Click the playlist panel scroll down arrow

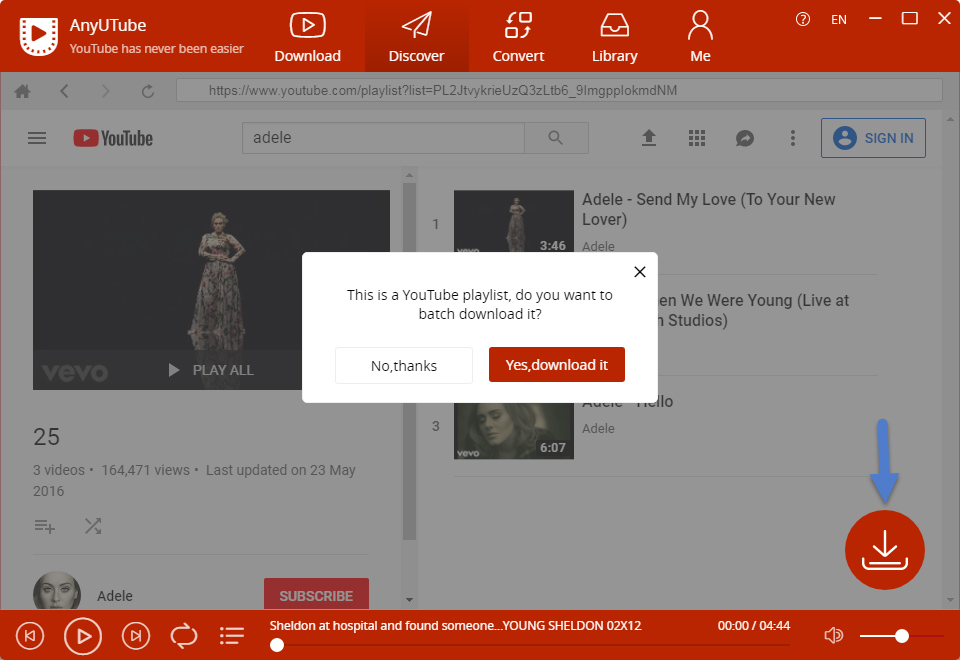pos(410,600)
